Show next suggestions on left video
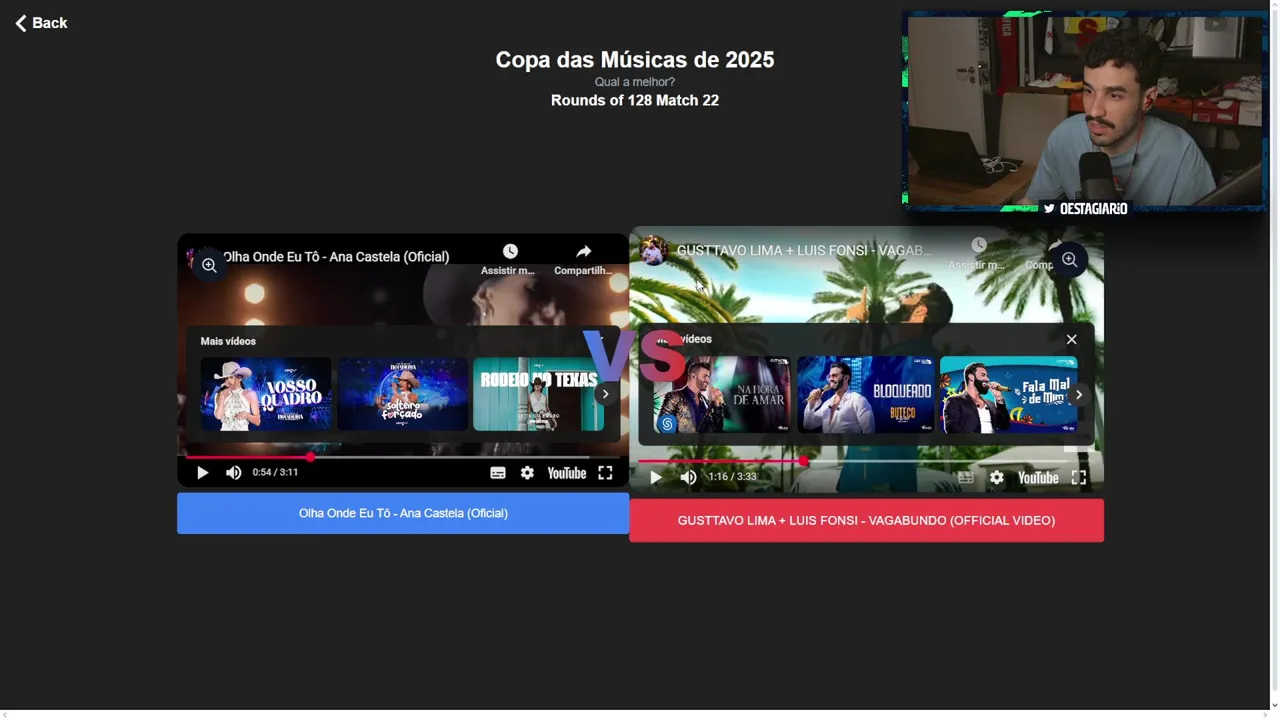This screenshot has height=720, width=1280. click(605, 394)
